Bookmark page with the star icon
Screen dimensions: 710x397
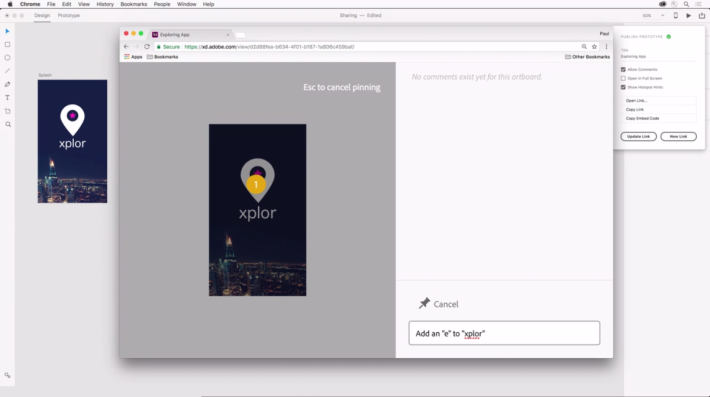click(x=594, y=47)
